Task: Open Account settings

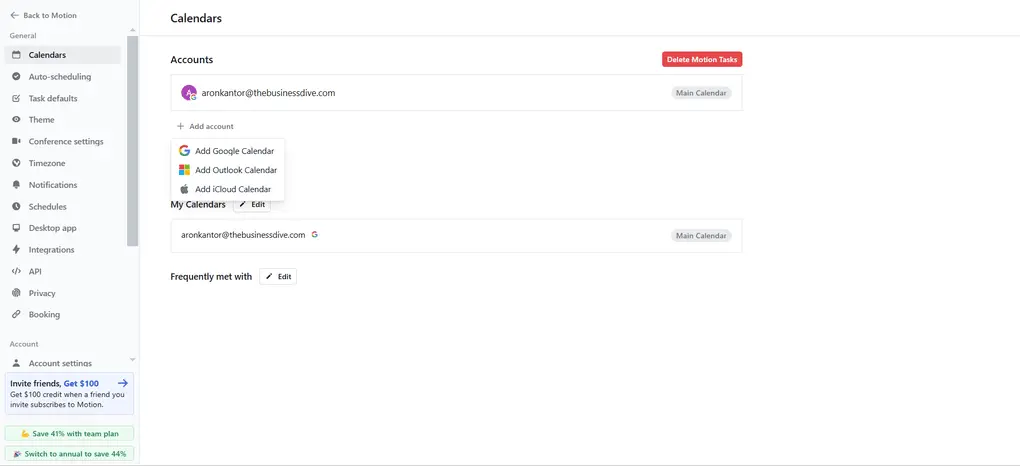Action: tap(62, 363)
